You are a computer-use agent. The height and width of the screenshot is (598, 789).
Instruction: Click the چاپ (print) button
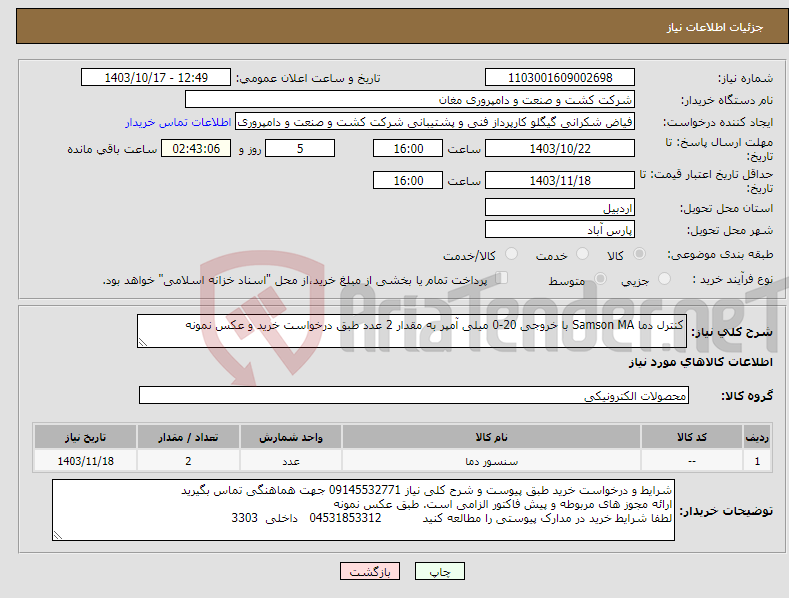click(x=439, y=571)
